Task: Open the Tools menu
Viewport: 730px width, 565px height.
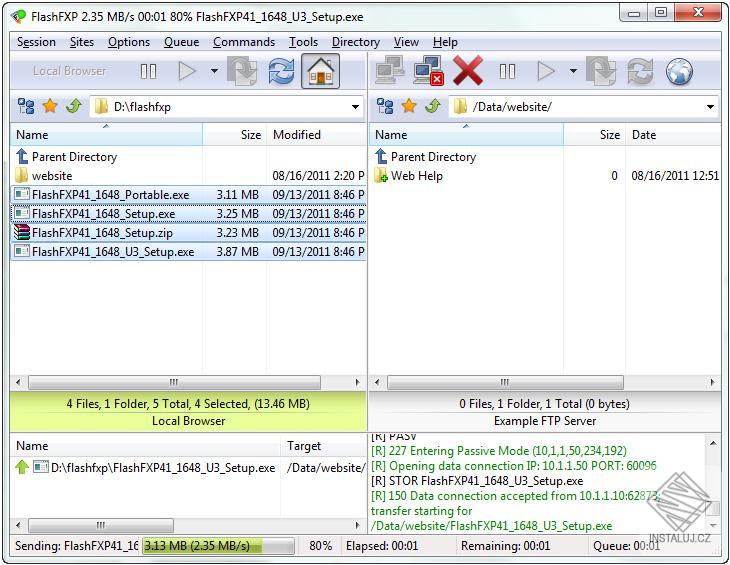Action: click(304, 42)
